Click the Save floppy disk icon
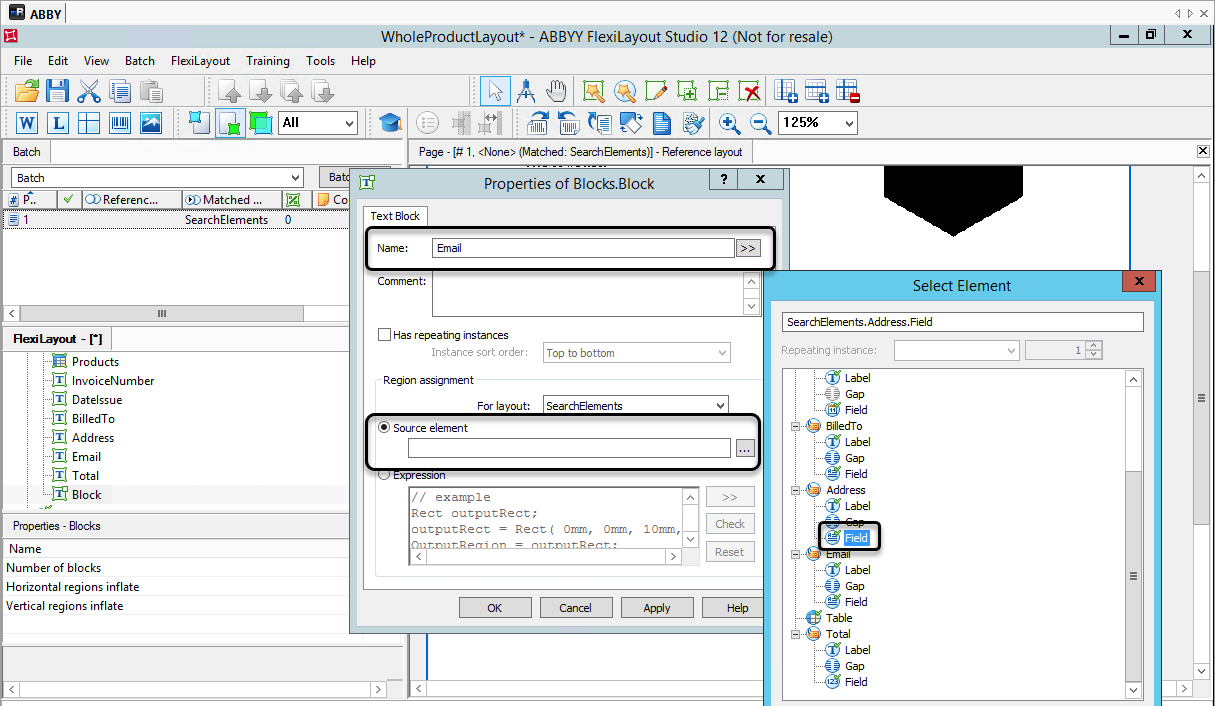Image resolution: width=1215 pixels, height=706 pixels. click(58, 92)
